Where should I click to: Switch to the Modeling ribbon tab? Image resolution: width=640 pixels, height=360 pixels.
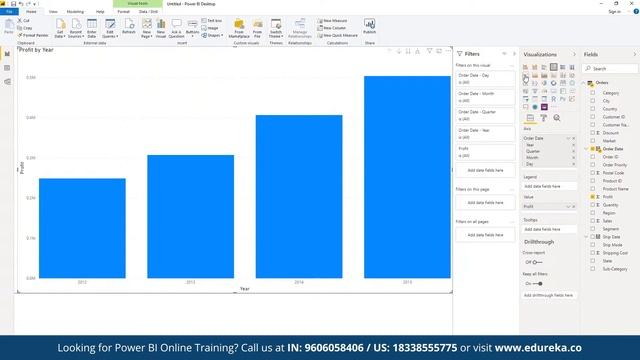coord(75,12)
